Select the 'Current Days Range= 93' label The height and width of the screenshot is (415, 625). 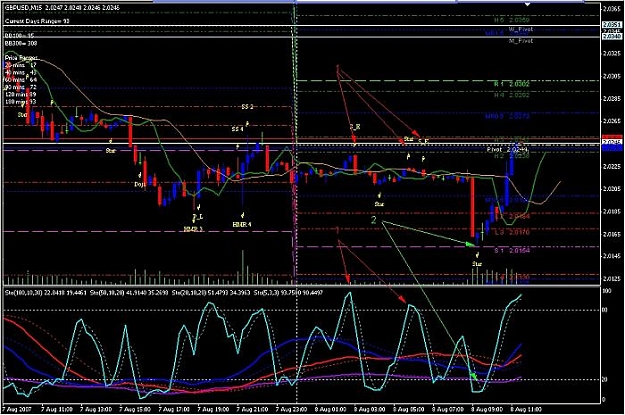click(37, 21)
